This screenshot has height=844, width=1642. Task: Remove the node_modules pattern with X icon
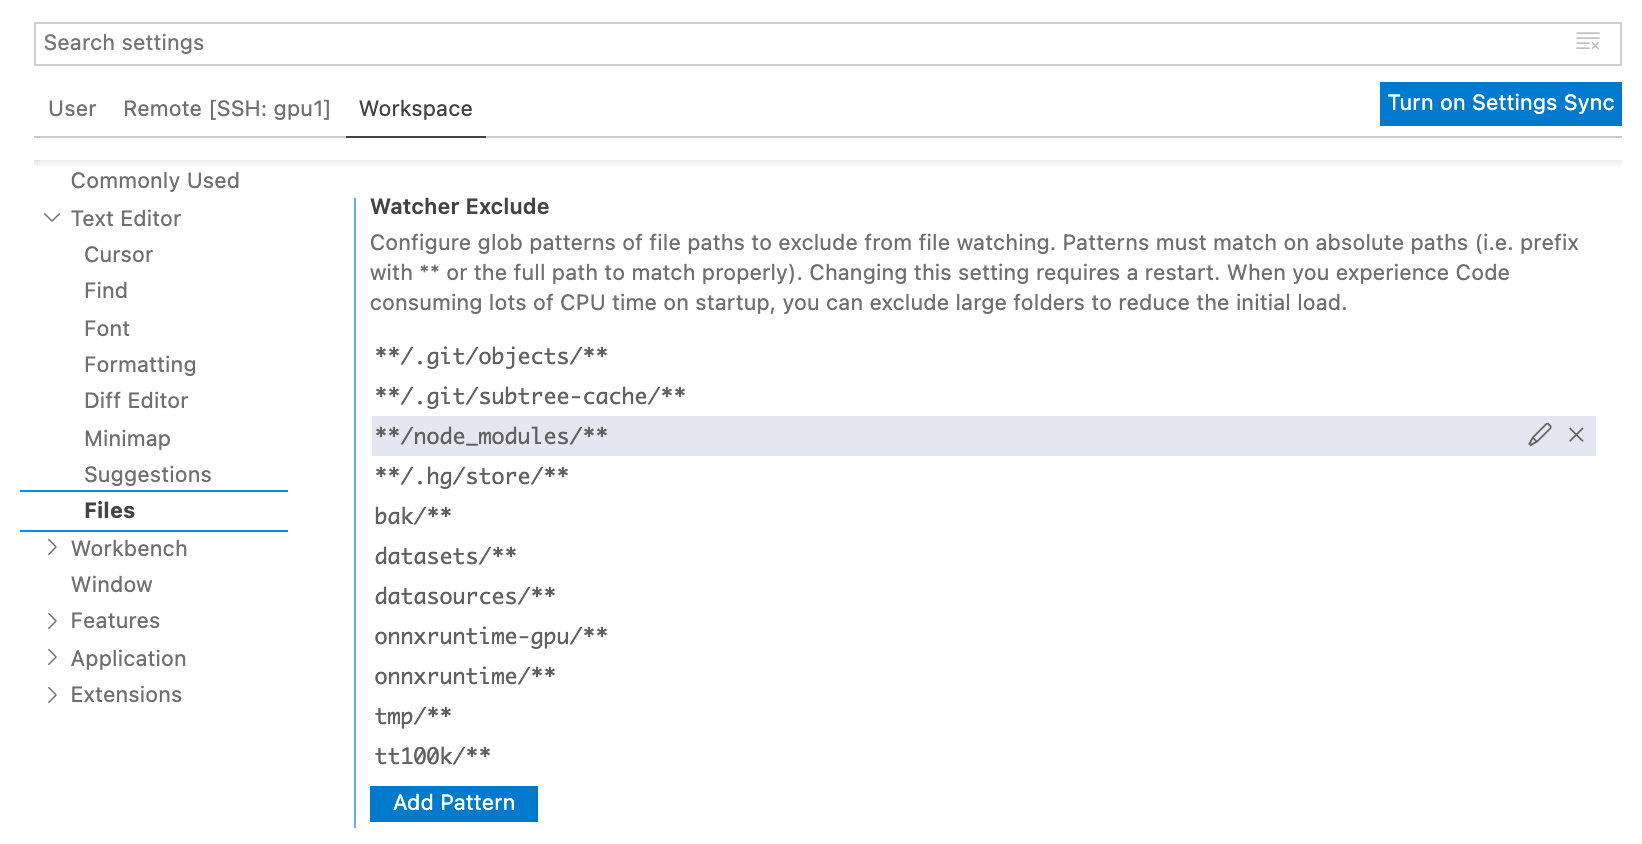click(x=1576, y=435)
